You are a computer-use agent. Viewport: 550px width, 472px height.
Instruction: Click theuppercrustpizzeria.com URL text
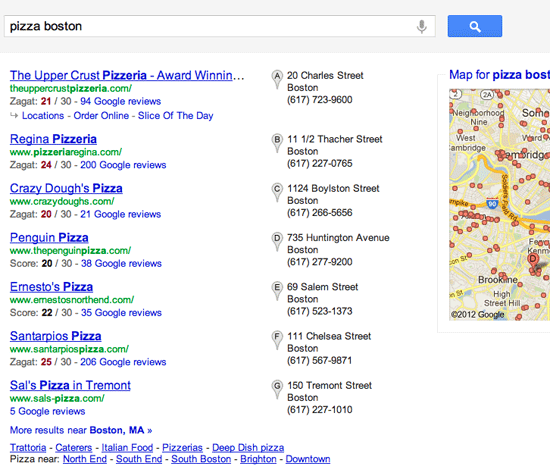tap(71, 88)
